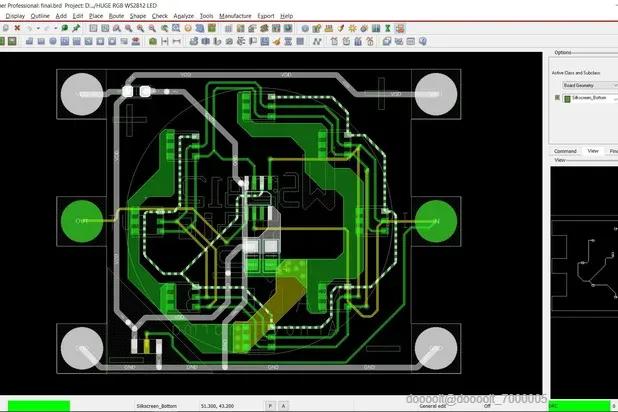618x412 pixels.
Task: Open the Analyze menu
Action: (x=184, y=16)
